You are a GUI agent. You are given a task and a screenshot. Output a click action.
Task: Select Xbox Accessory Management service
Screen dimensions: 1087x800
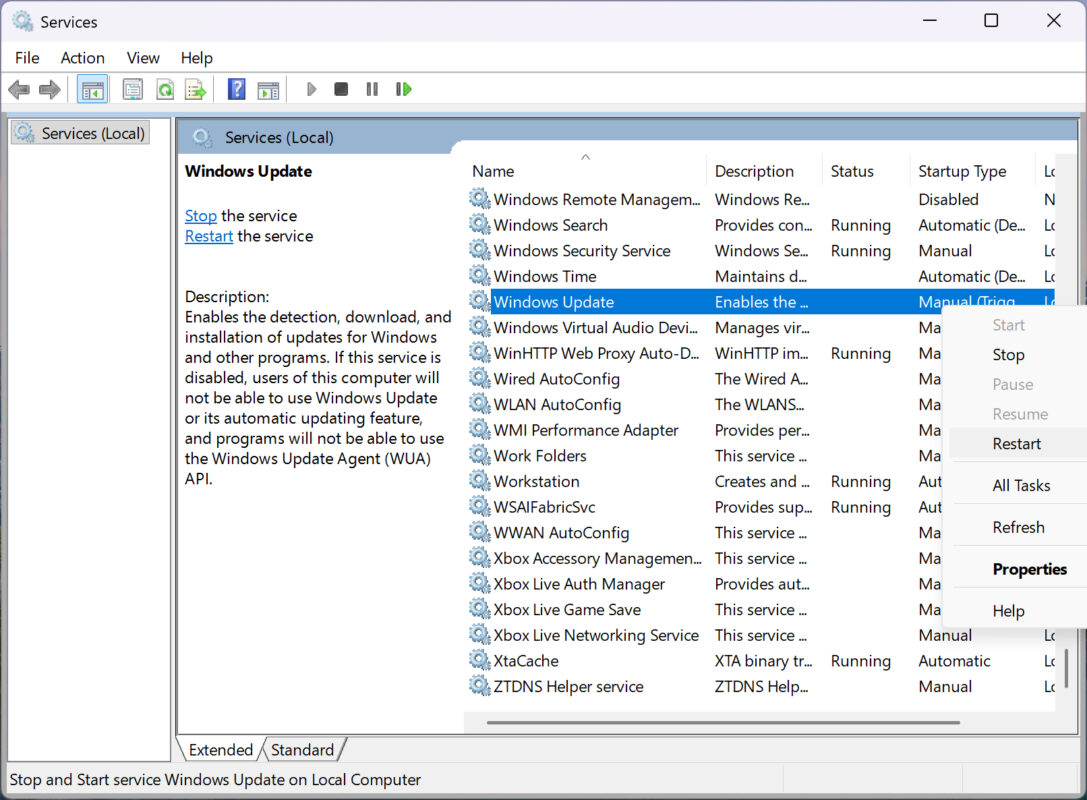tap(704, 558)
